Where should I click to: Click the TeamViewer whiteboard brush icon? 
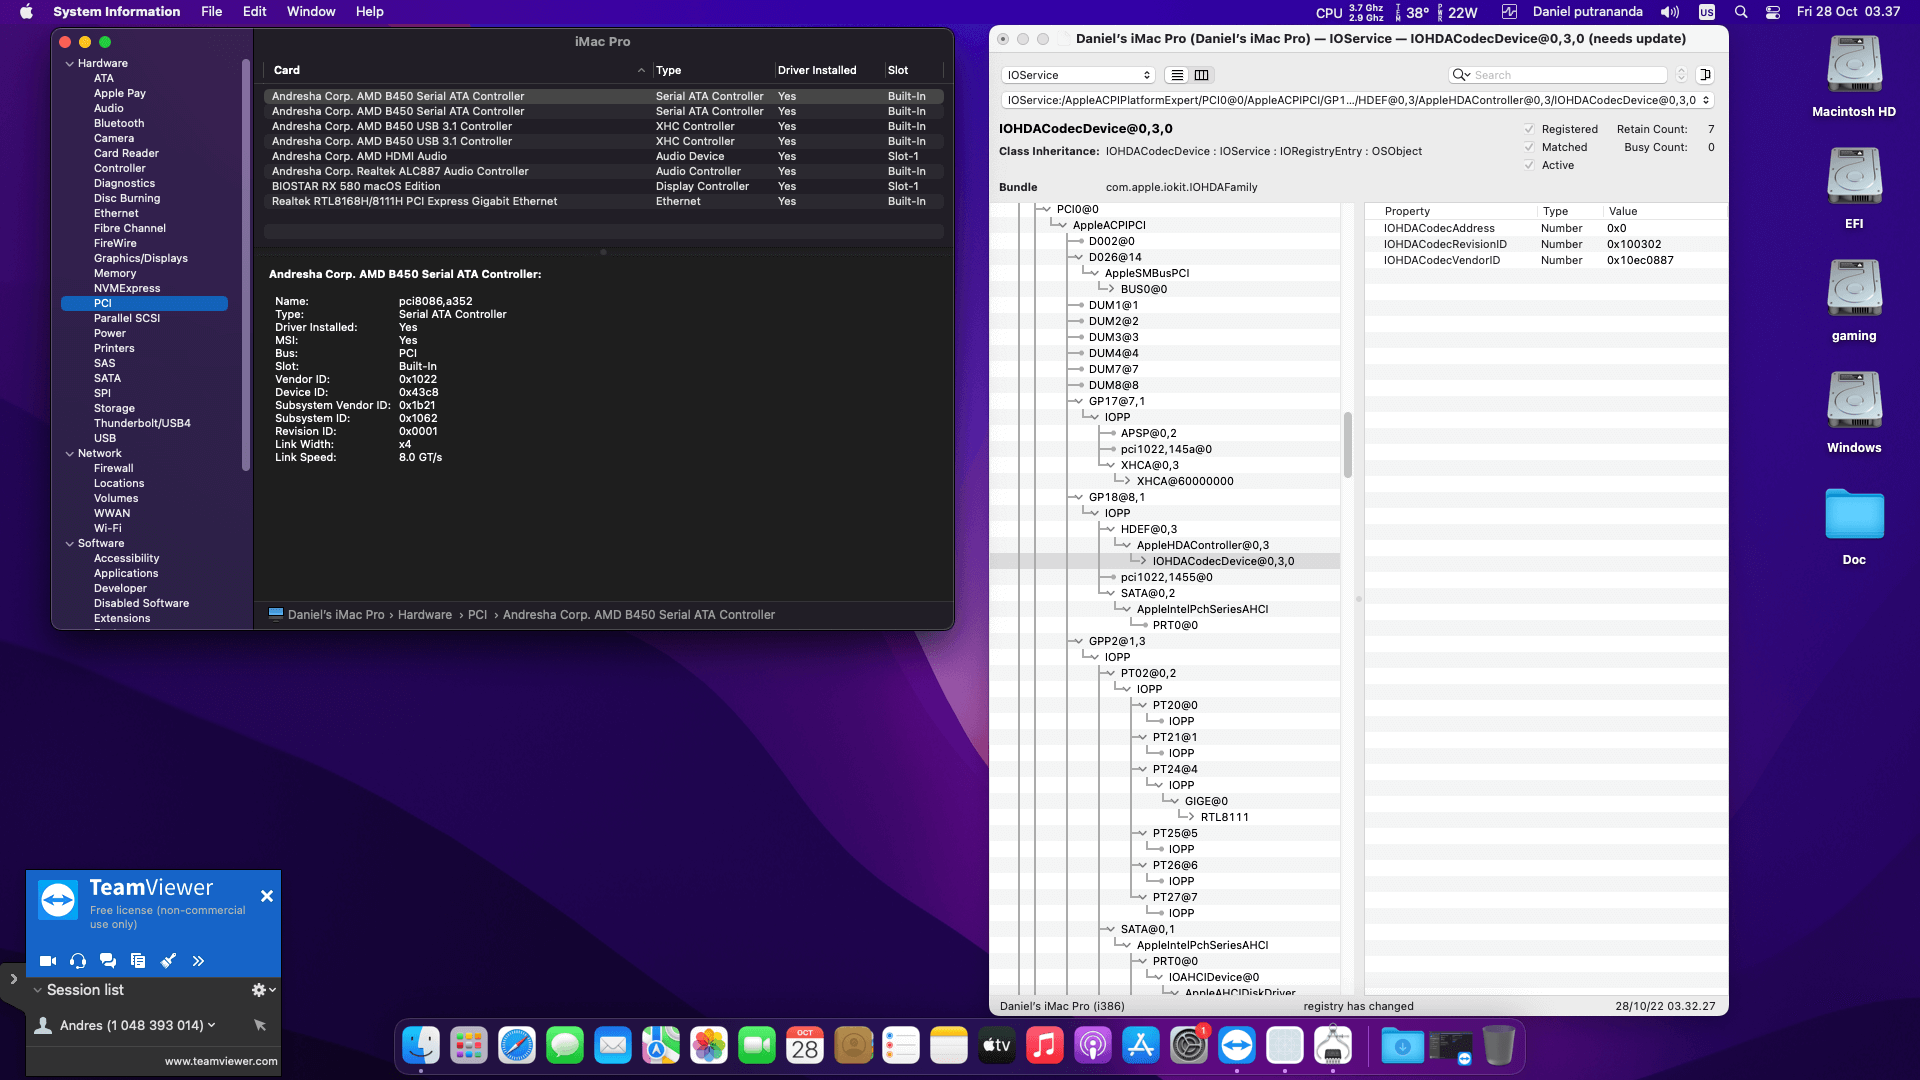168,961
